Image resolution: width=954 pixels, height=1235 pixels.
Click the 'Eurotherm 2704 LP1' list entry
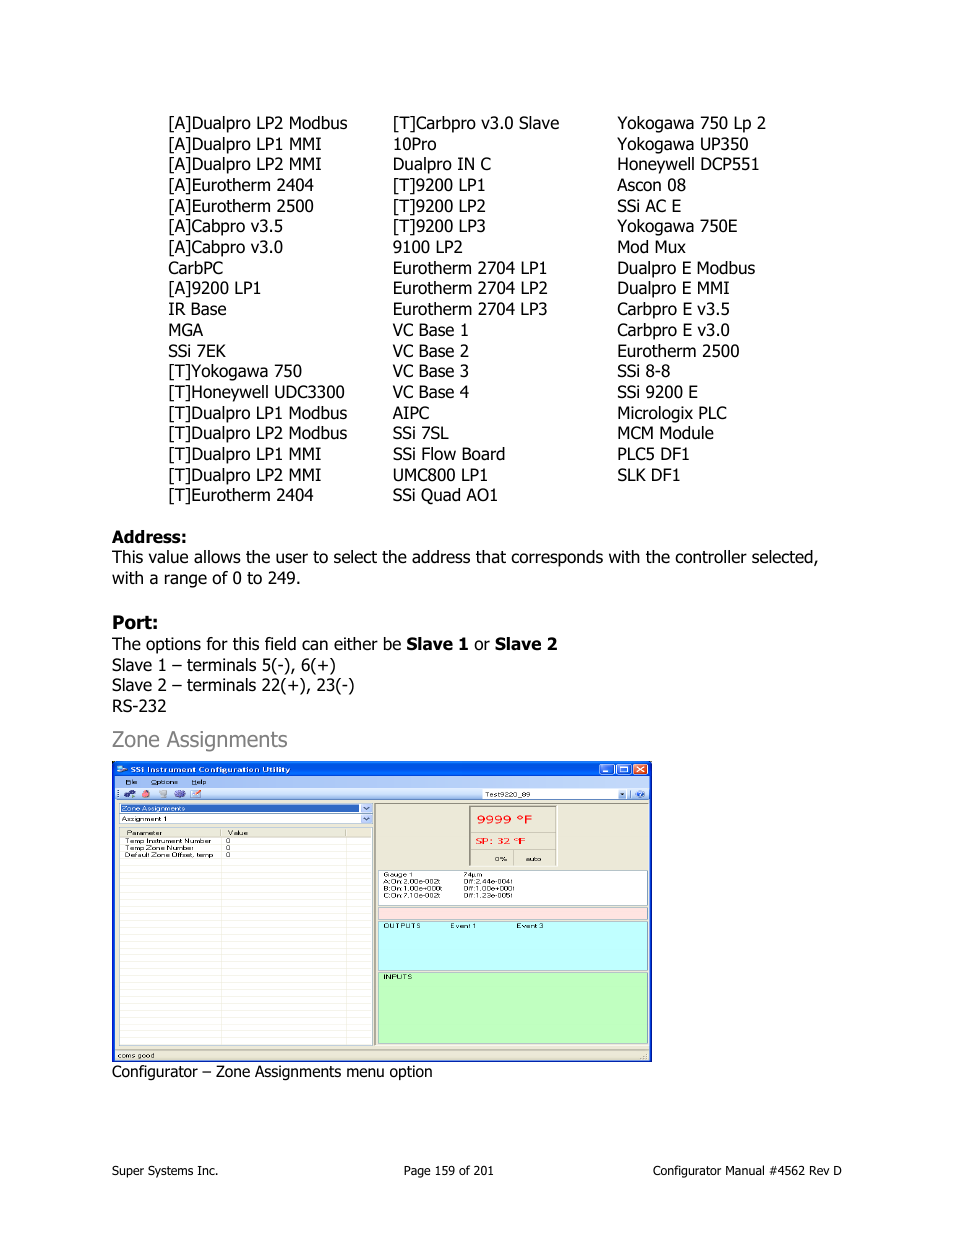tap(470, 268)
